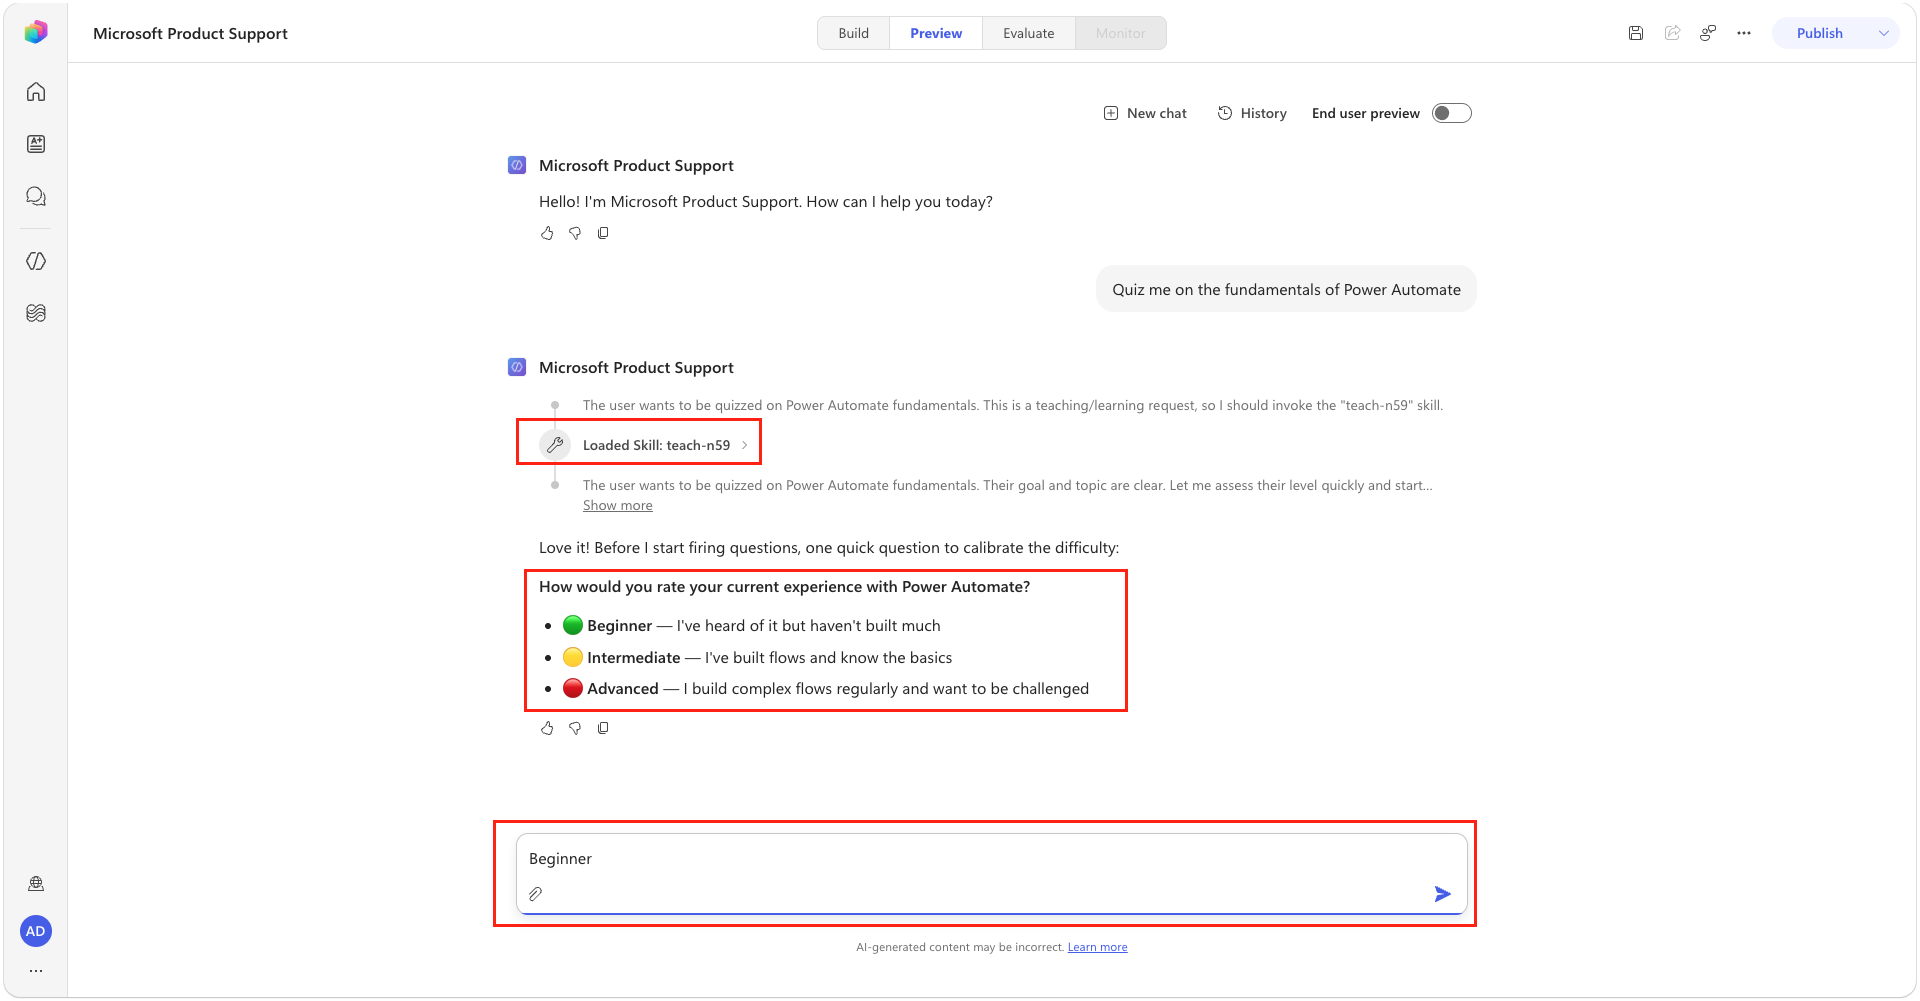This screenshot has width=1920, height=1001.
Task: Click the colorful Copilot Studio logo
Action: coord(36,33)
